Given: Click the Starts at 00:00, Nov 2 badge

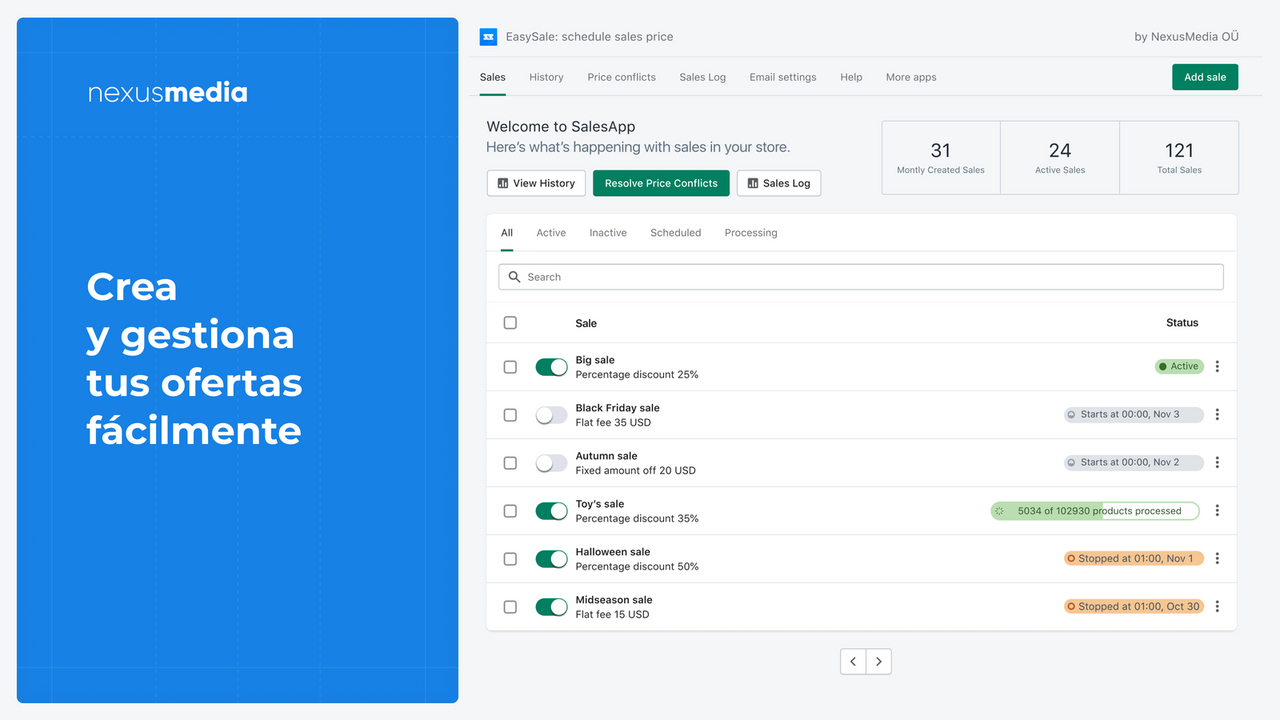Looking at the screenshot, I should click(1134, 463).
